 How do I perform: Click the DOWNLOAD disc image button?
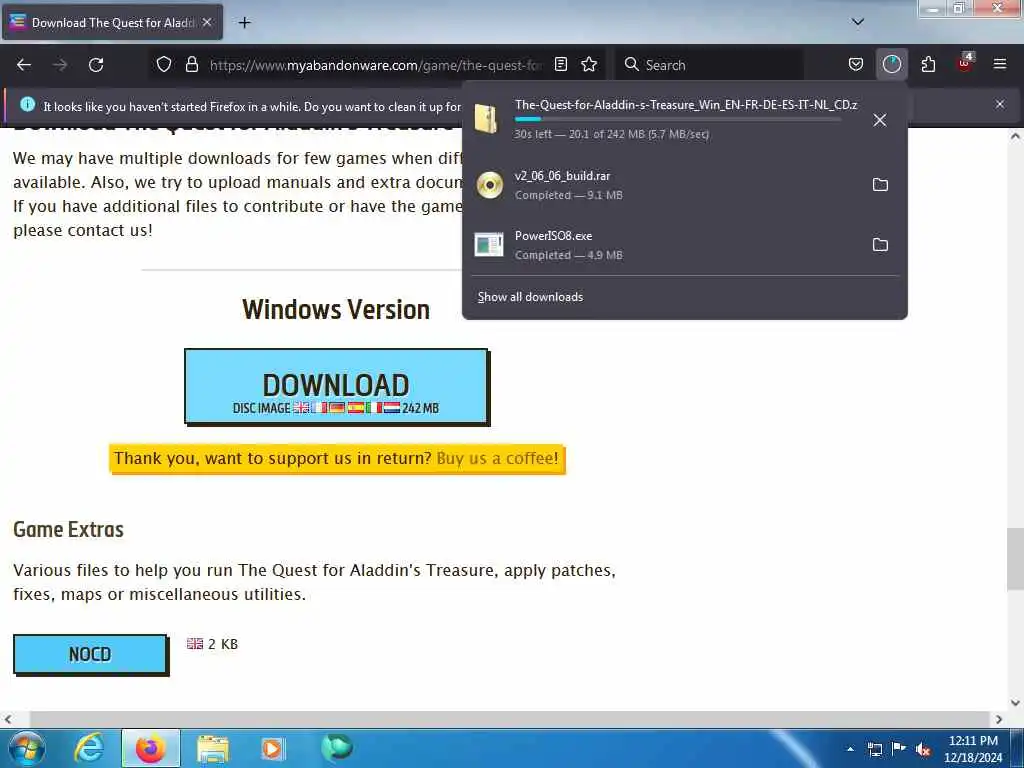(336, 387)
